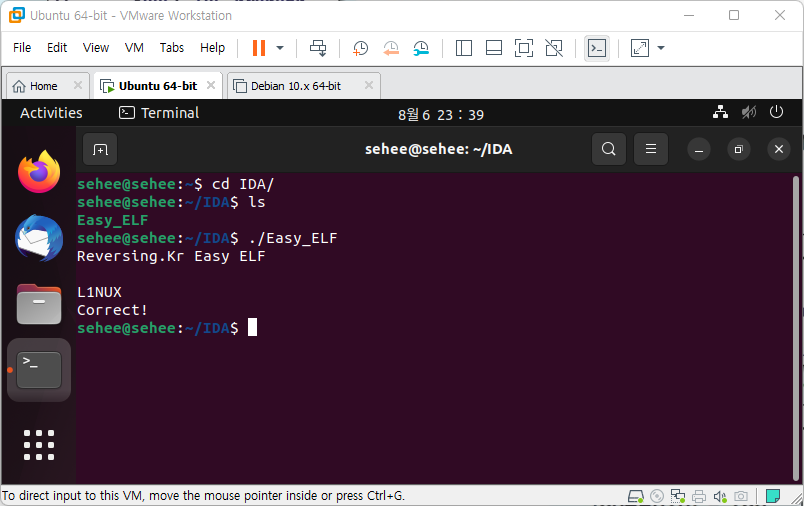Send Ctrl+Alt+Del to the VM
This screenshot has height=506, width=804.
tap(318, 48)
